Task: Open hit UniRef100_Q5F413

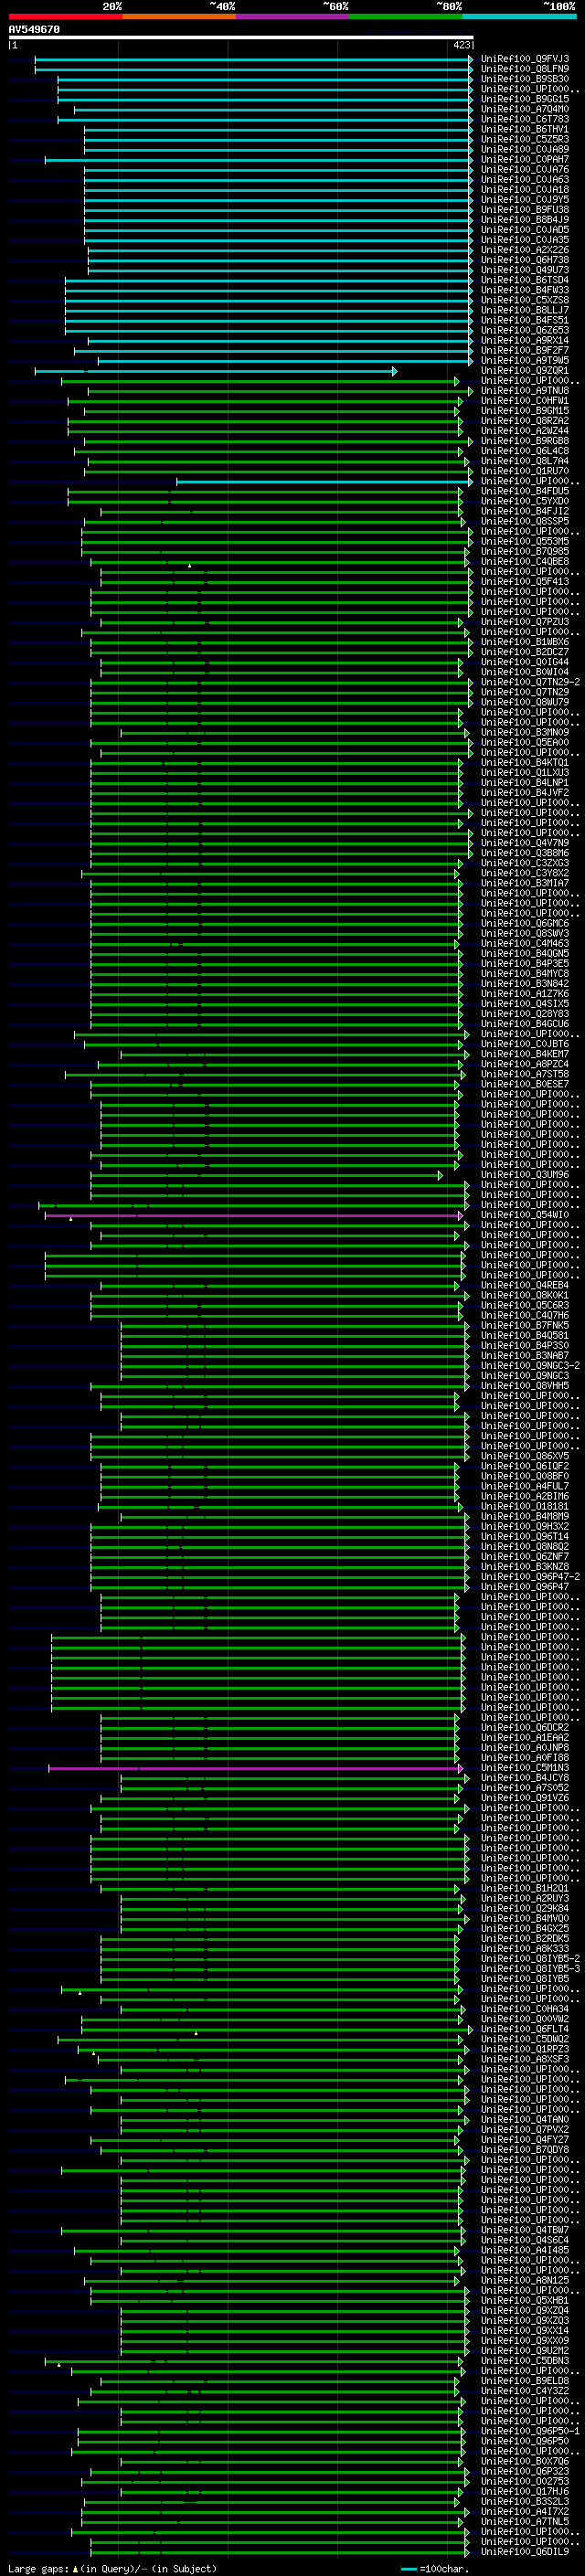Action: [x=525, y=581]
